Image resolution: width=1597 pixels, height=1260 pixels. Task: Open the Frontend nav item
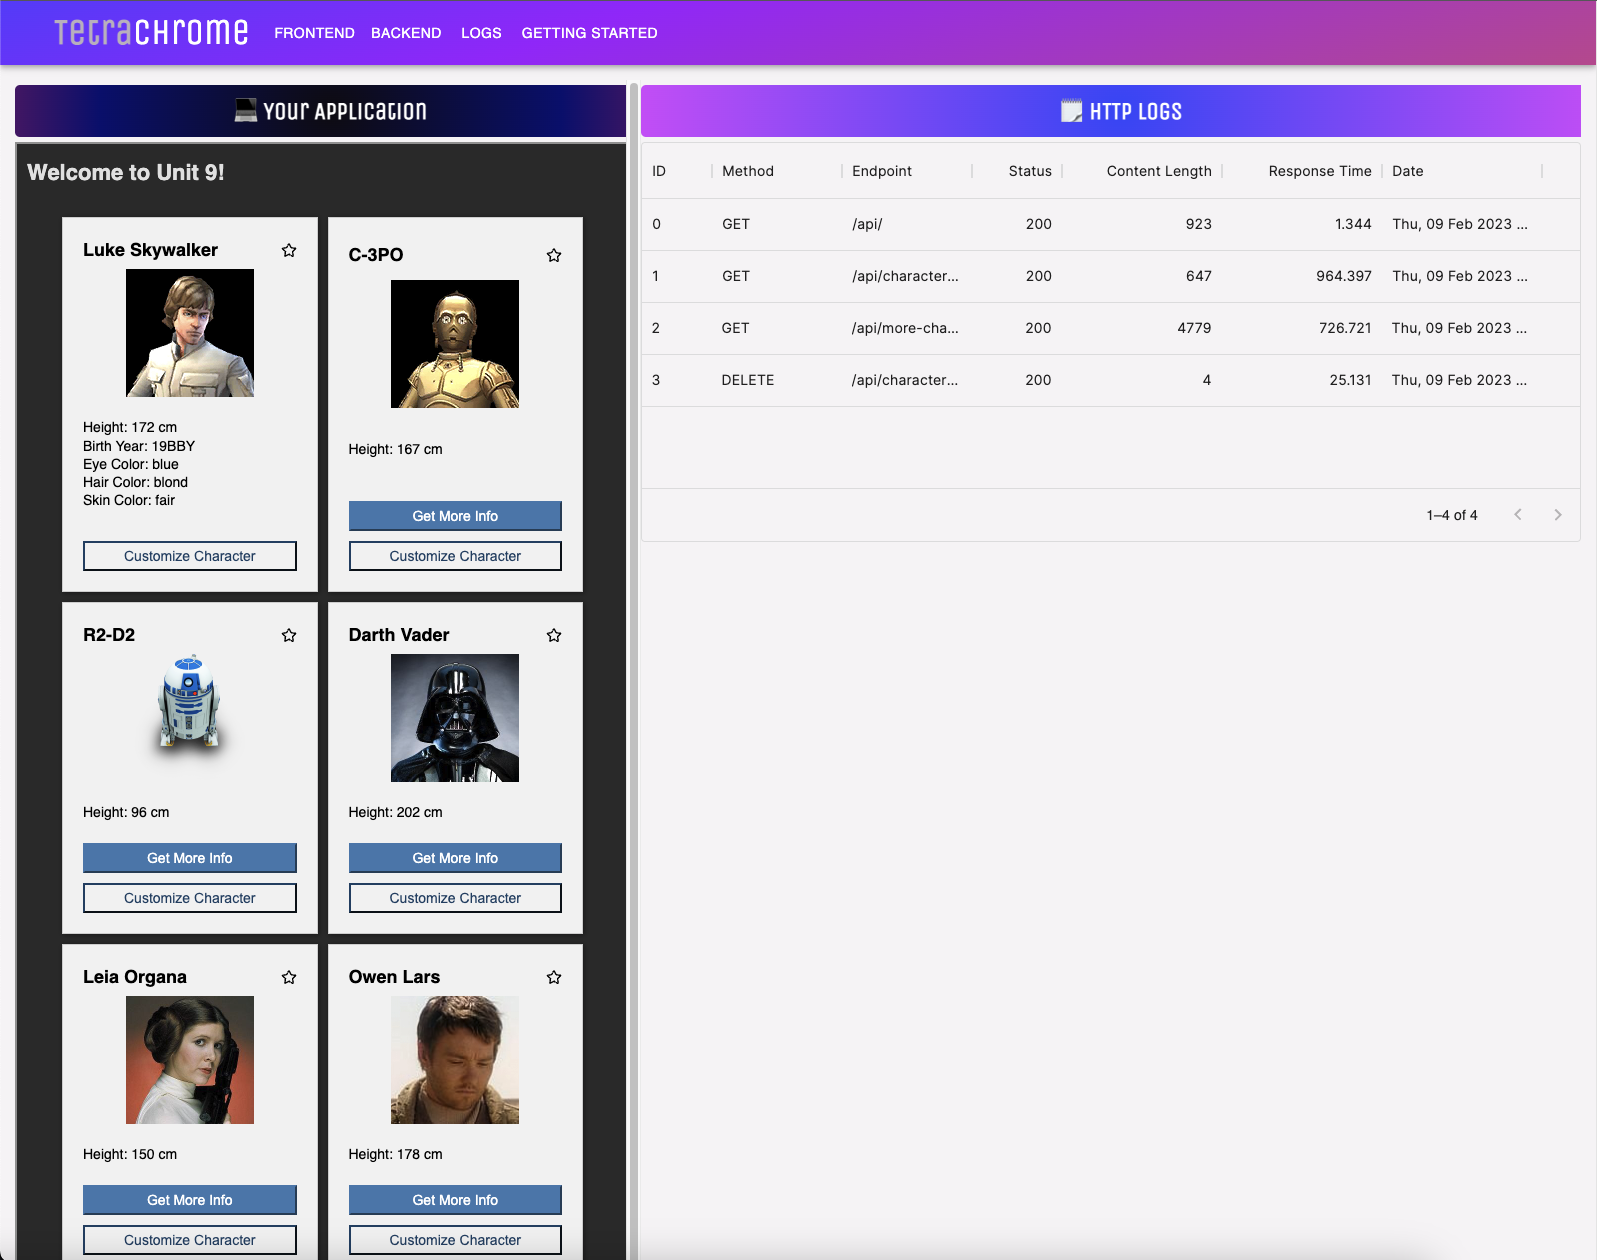point(314,33)
